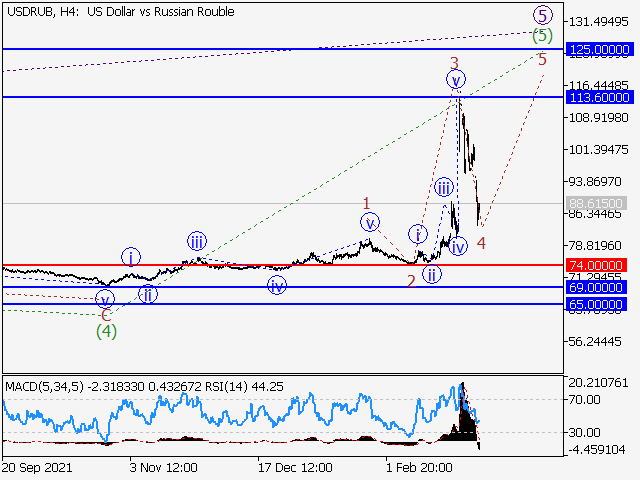Select circled iv label beside red 4
The image size is (640, 480).
pyautogui.click(x=458, y=247)
